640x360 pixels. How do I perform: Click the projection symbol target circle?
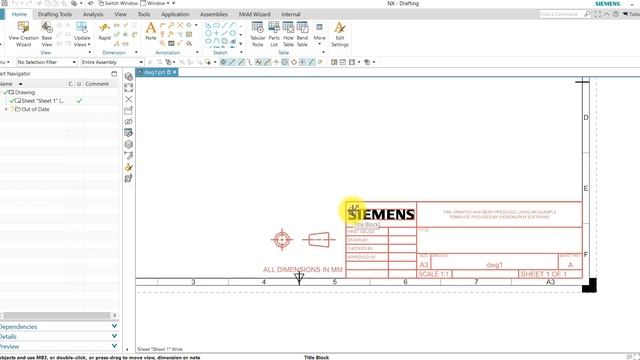(x=282, y=240)
